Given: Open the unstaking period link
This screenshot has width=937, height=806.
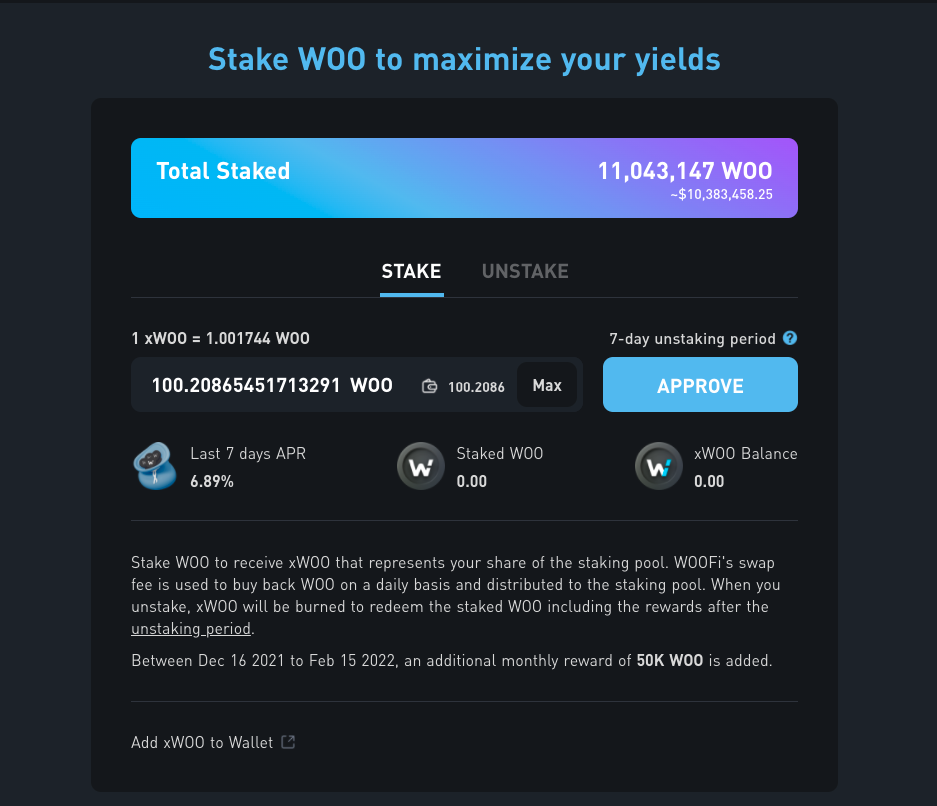Looking at the screenshot, I should tap(191, 629).
